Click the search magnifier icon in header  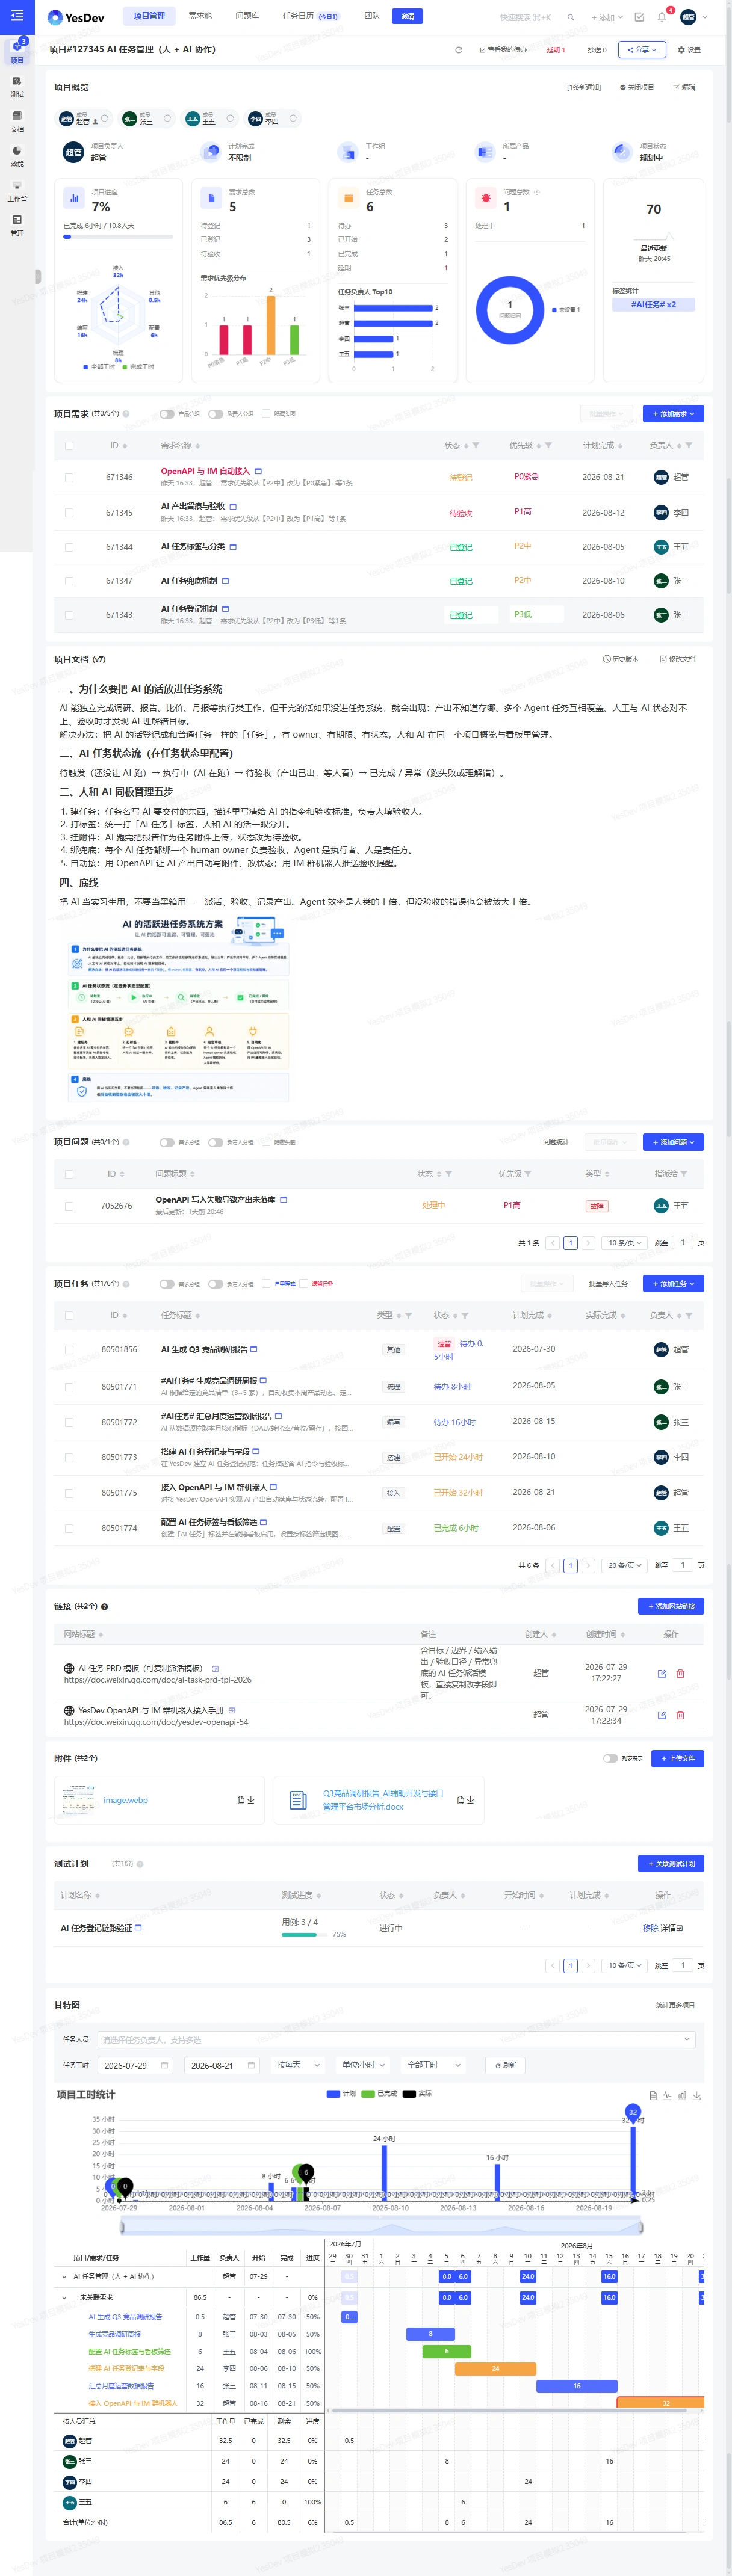[x=571, y=17]
